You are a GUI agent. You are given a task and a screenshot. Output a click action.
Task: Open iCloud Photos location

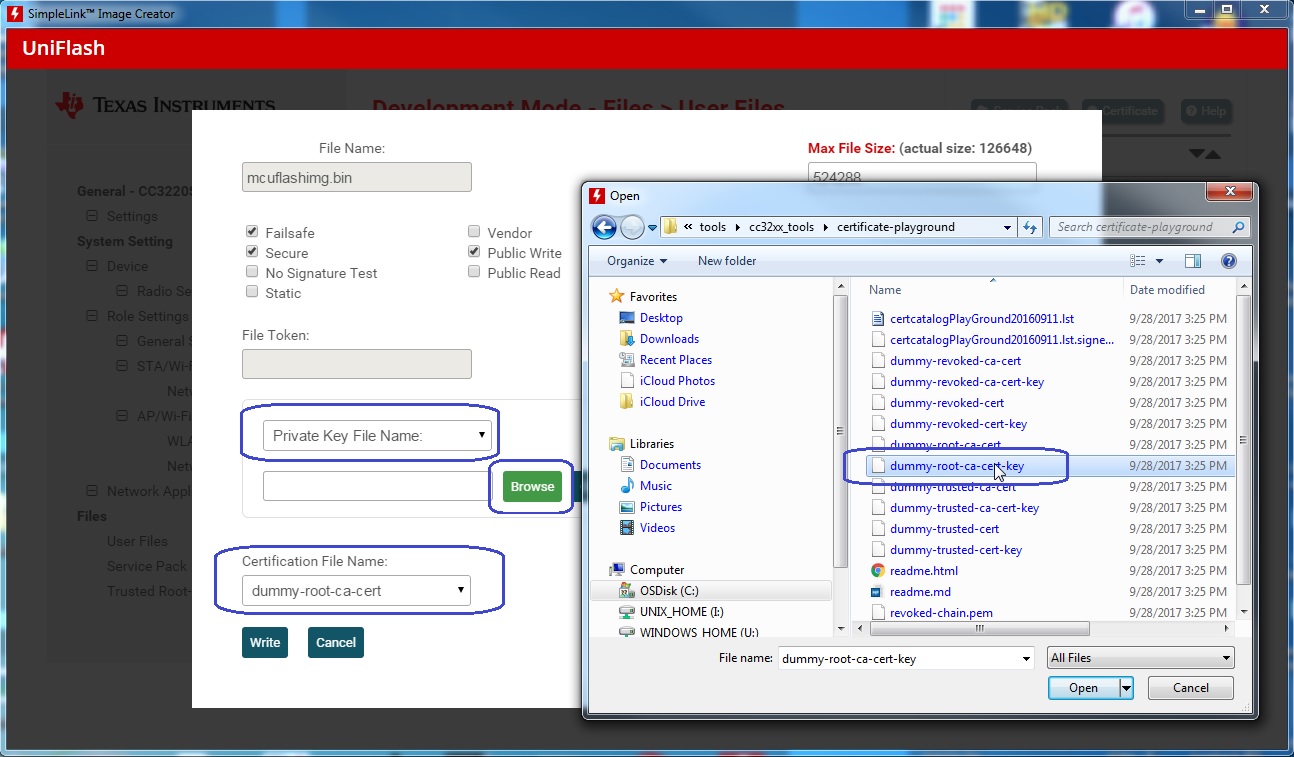click(x=677, y=381)
